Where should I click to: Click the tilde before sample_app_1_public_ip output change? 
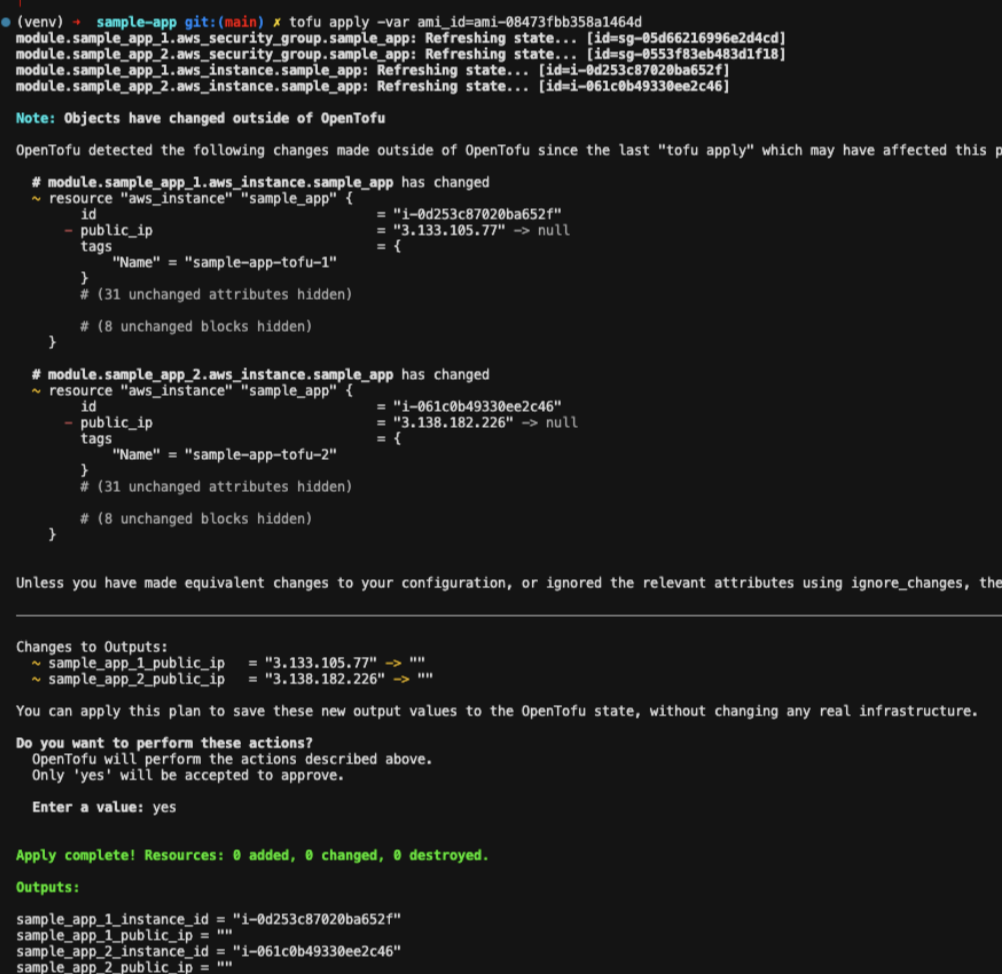pos(35,663)
